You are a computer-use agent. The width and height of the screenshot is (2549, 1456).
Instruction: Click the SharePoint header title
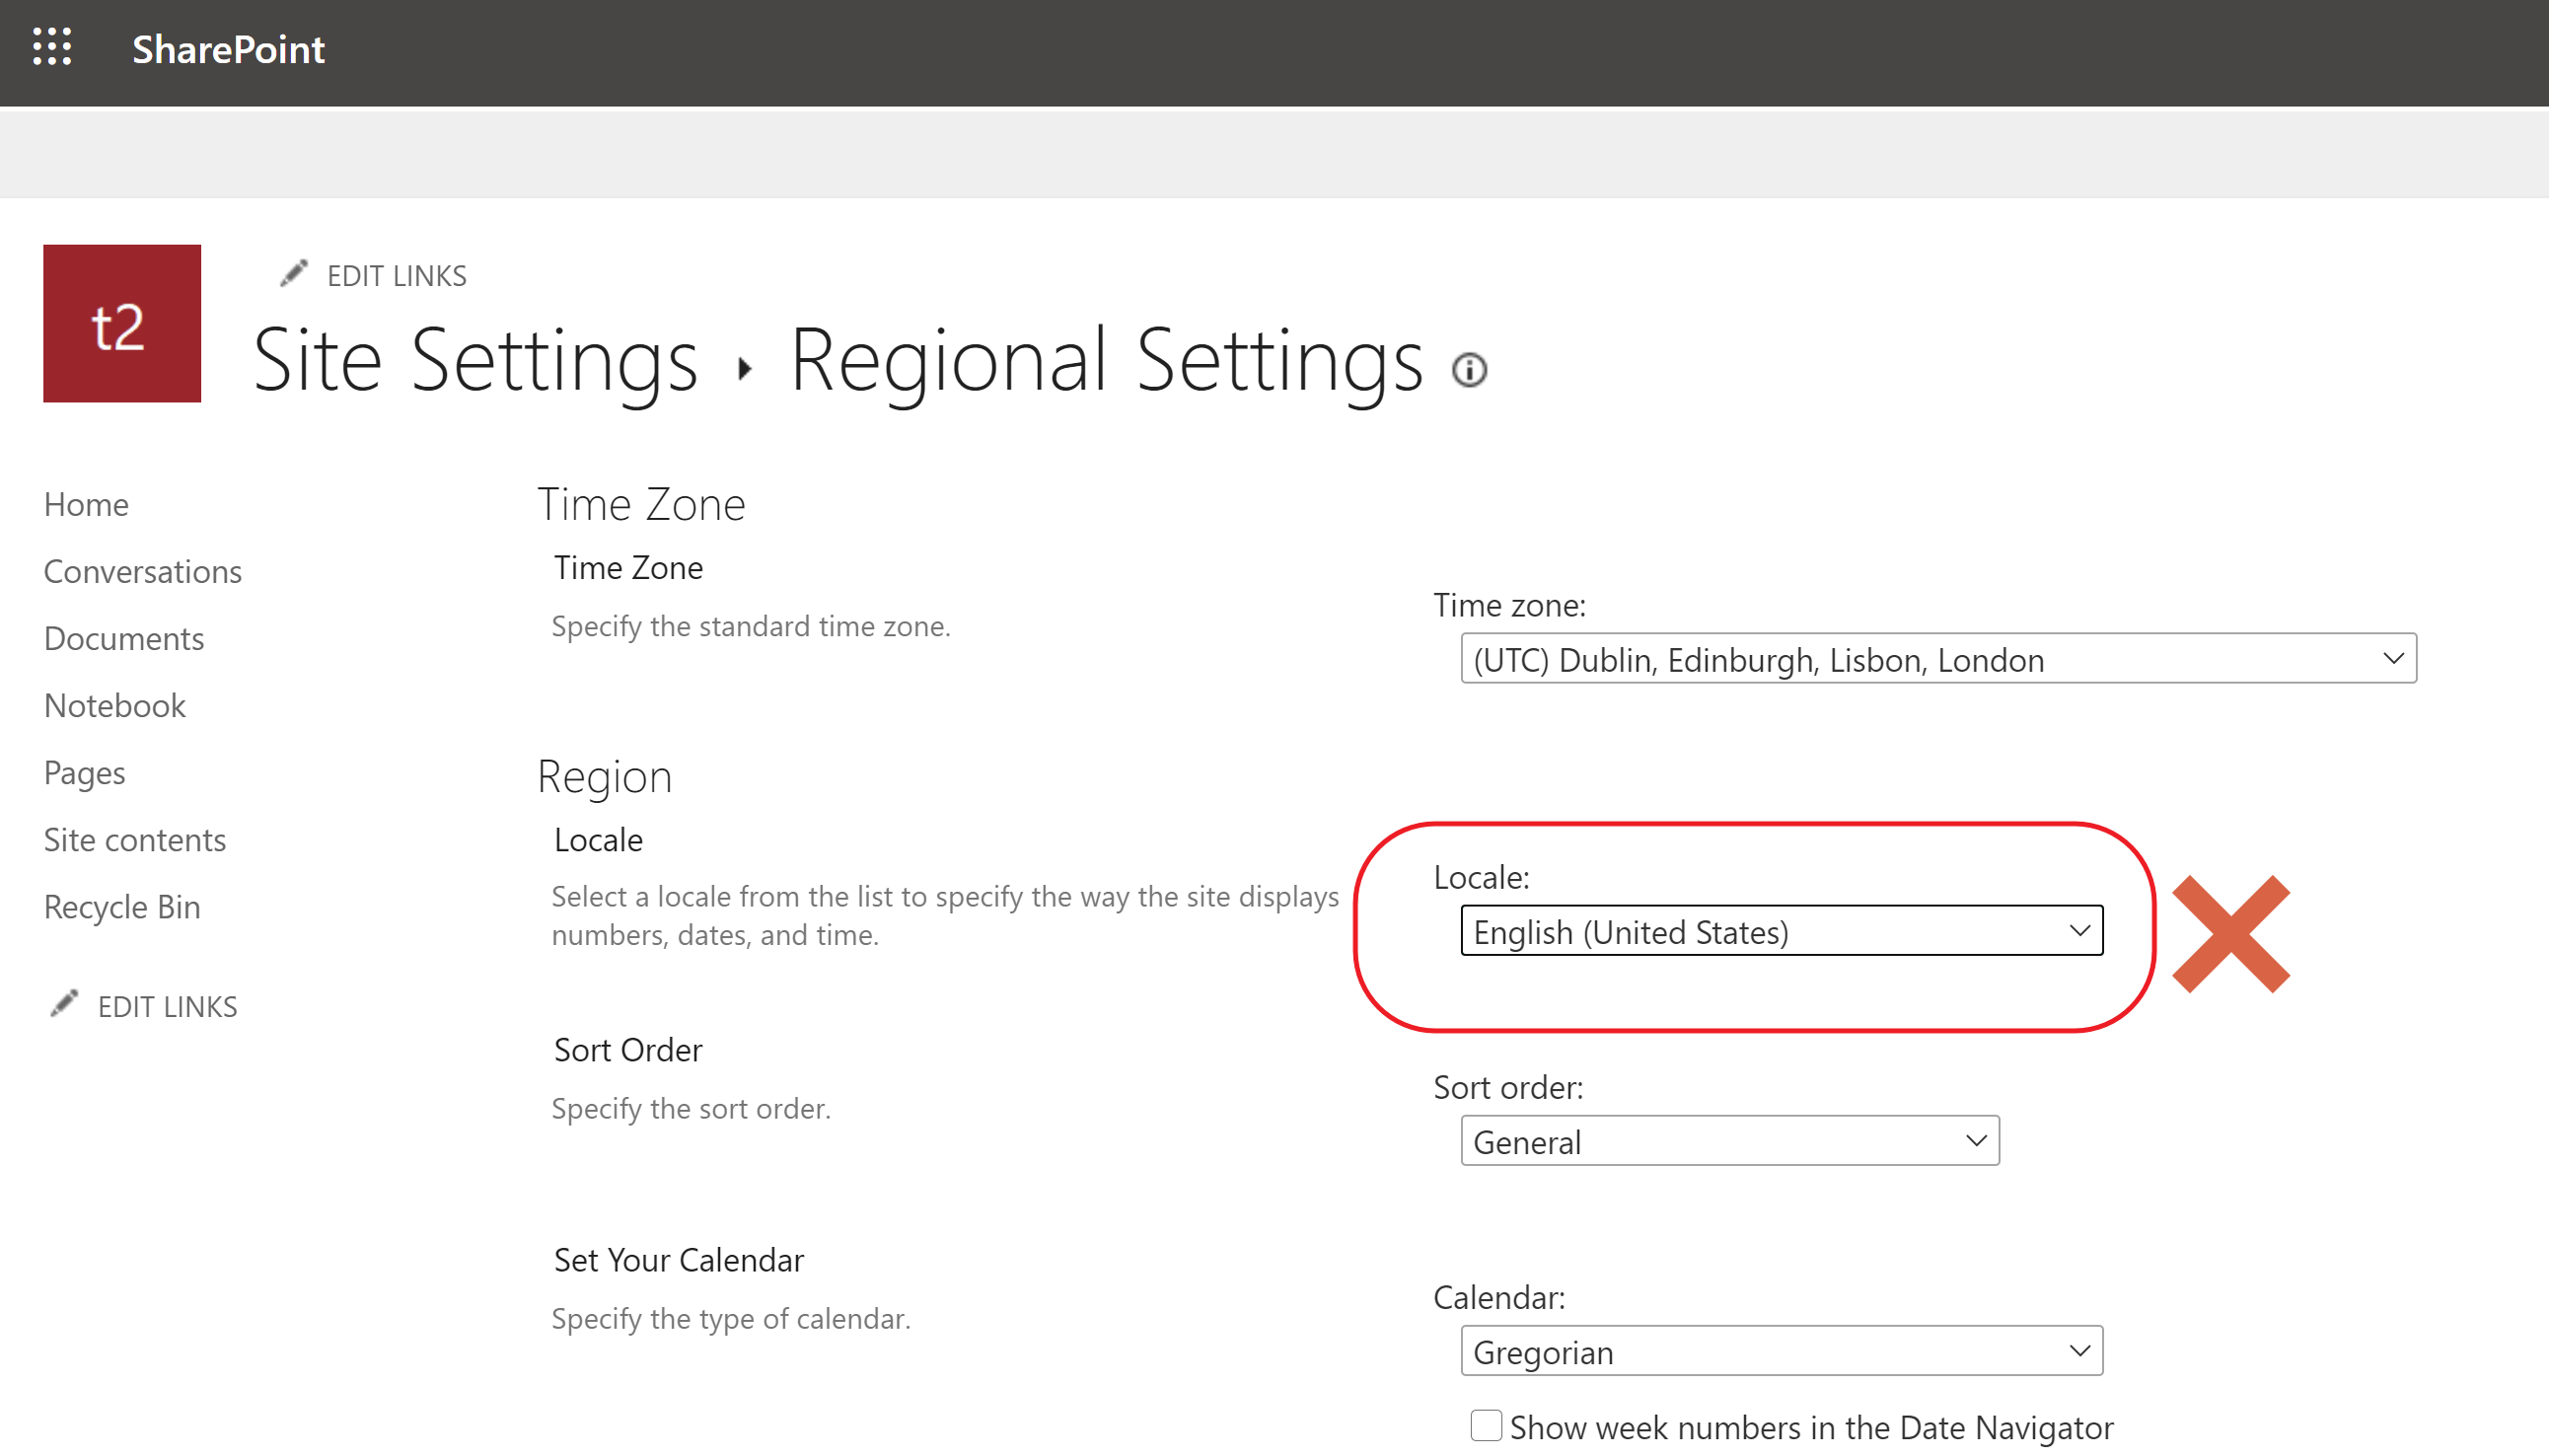point(228,49)
